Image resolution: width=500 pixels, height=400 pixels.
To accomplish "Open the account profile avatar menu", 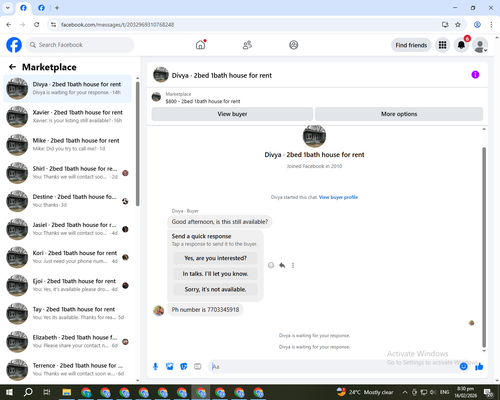I will tap(480, 45).
